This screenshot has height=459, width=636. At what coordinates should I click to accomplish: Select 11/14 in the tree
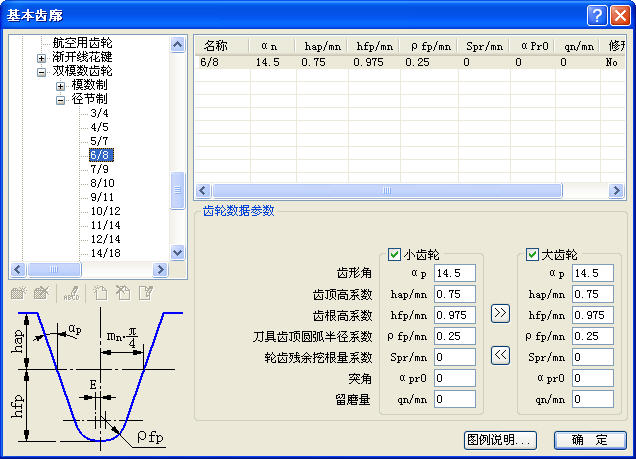pos(105,225)
